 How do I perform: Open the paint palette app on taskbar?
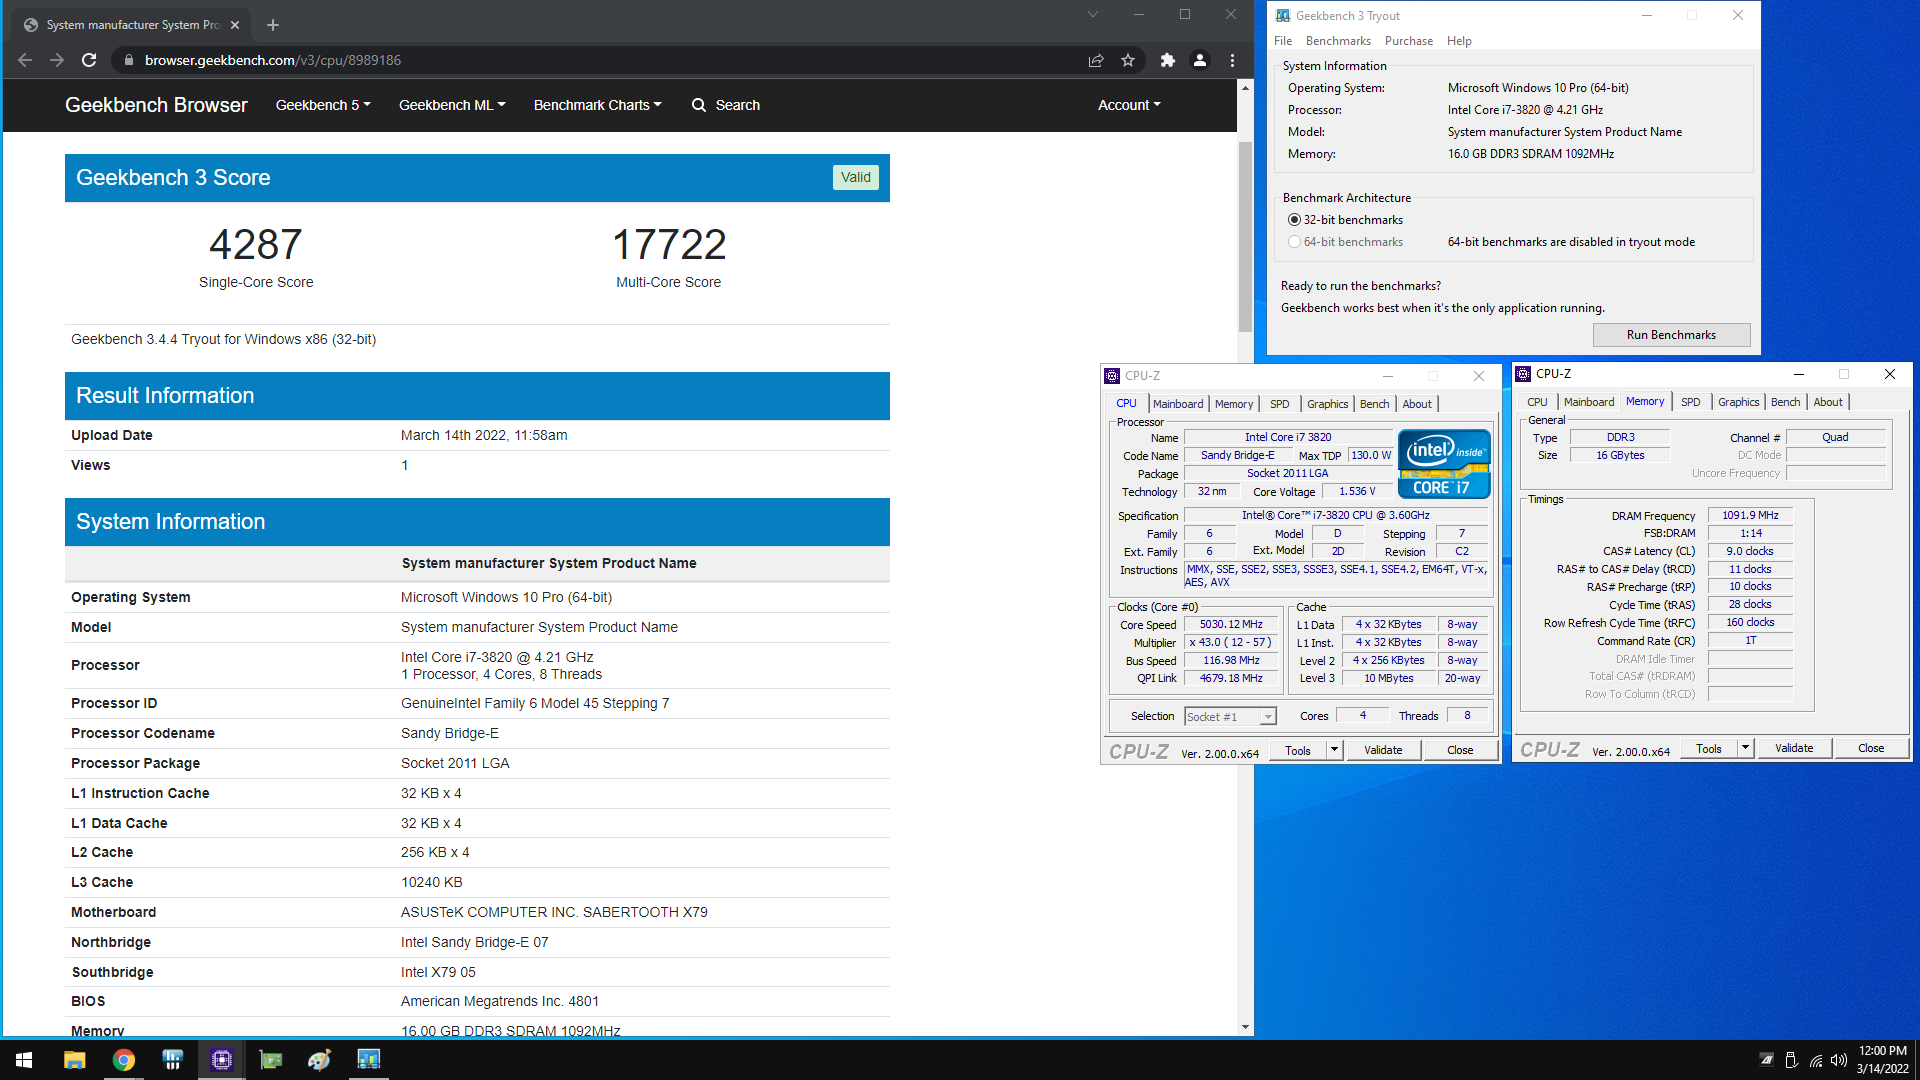point(320,1060)
